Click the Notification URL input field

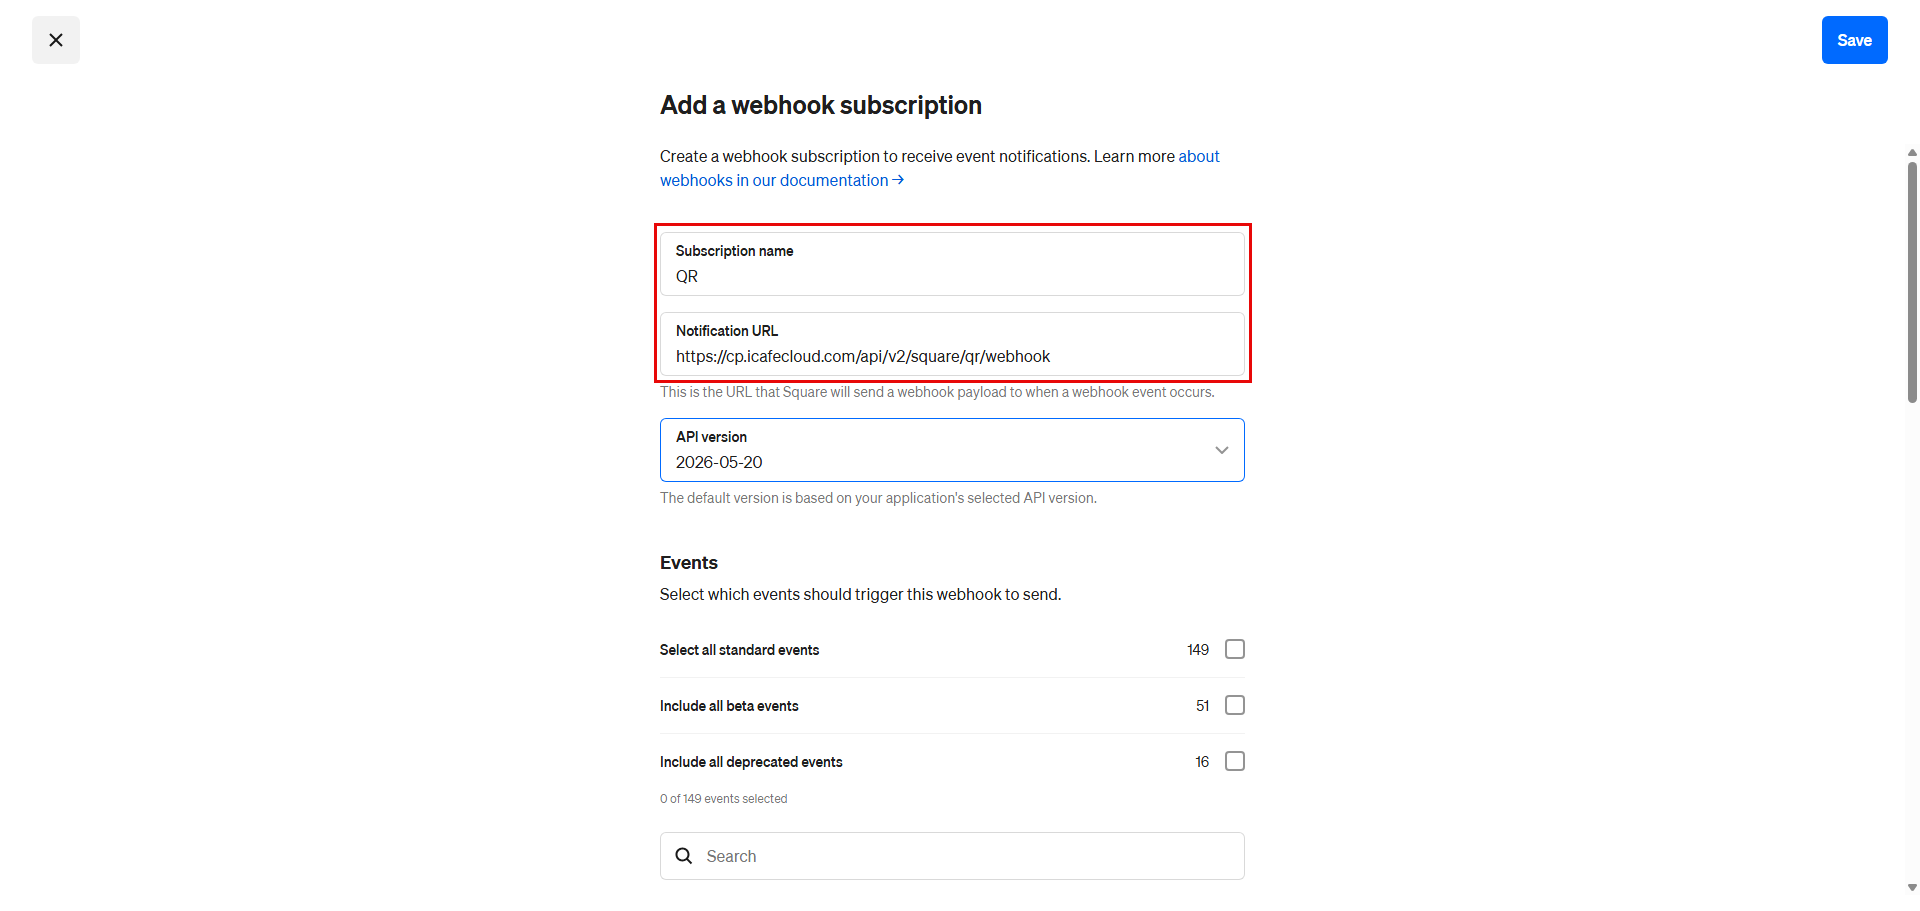[x=952, y=344]
